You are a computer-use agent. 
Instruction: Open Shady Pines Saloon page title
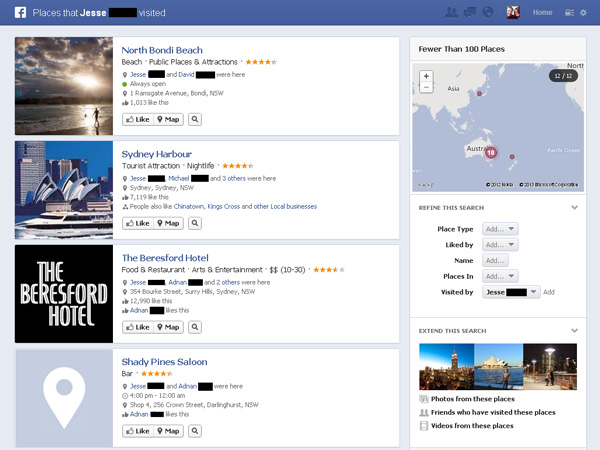164,362
